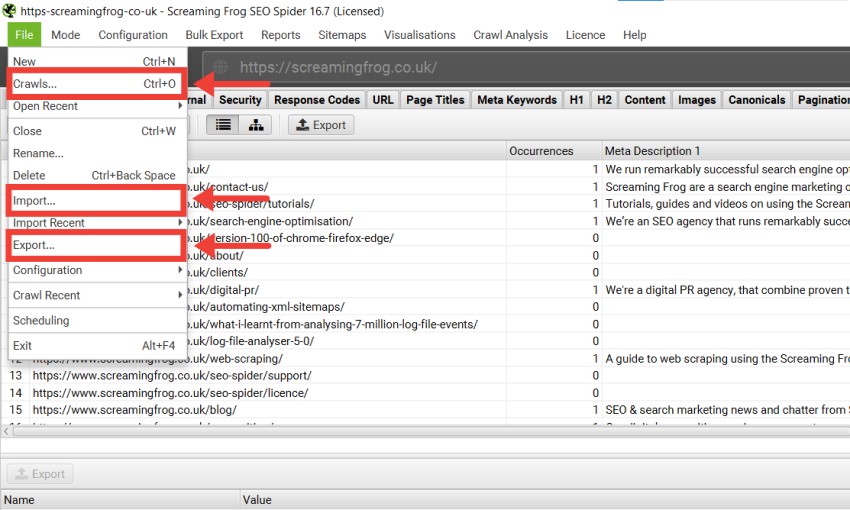The image size is (850, 510).
Task: Click the Value column header
Action: coord(545,499)
